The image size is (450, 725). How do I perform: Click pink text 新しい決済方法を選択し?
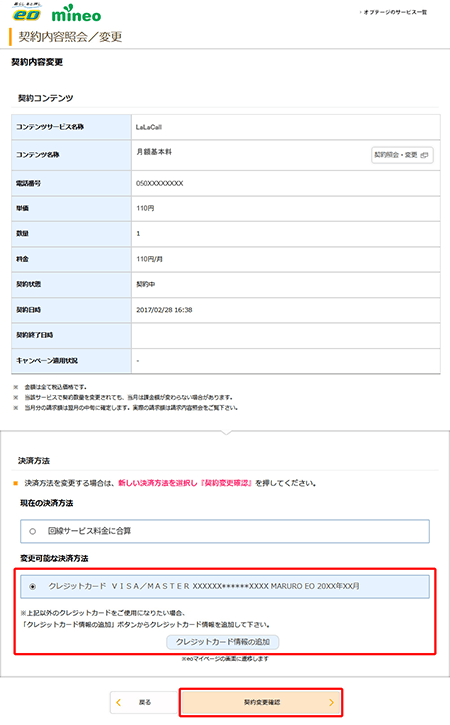[x=158, y=483]
